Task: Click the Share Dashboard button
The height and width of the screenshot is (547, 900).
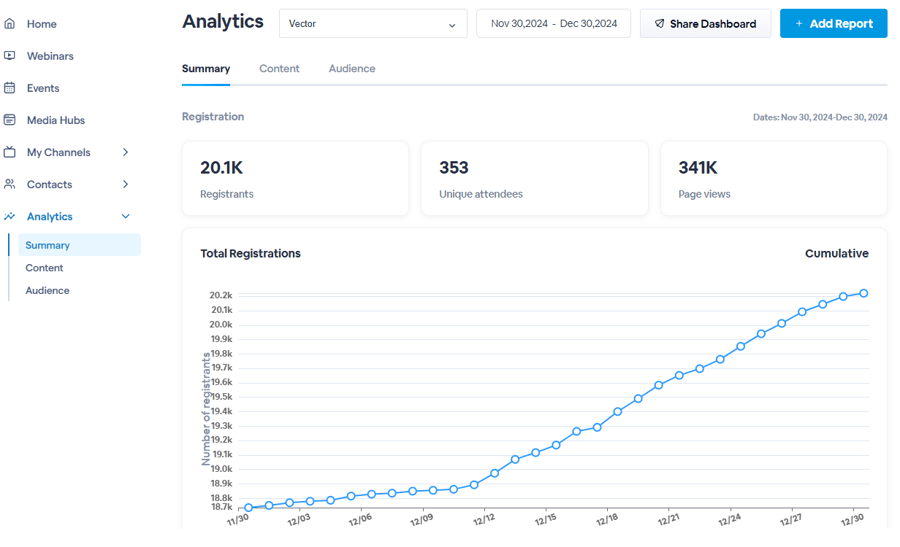Action: click(x=705, y=24)
